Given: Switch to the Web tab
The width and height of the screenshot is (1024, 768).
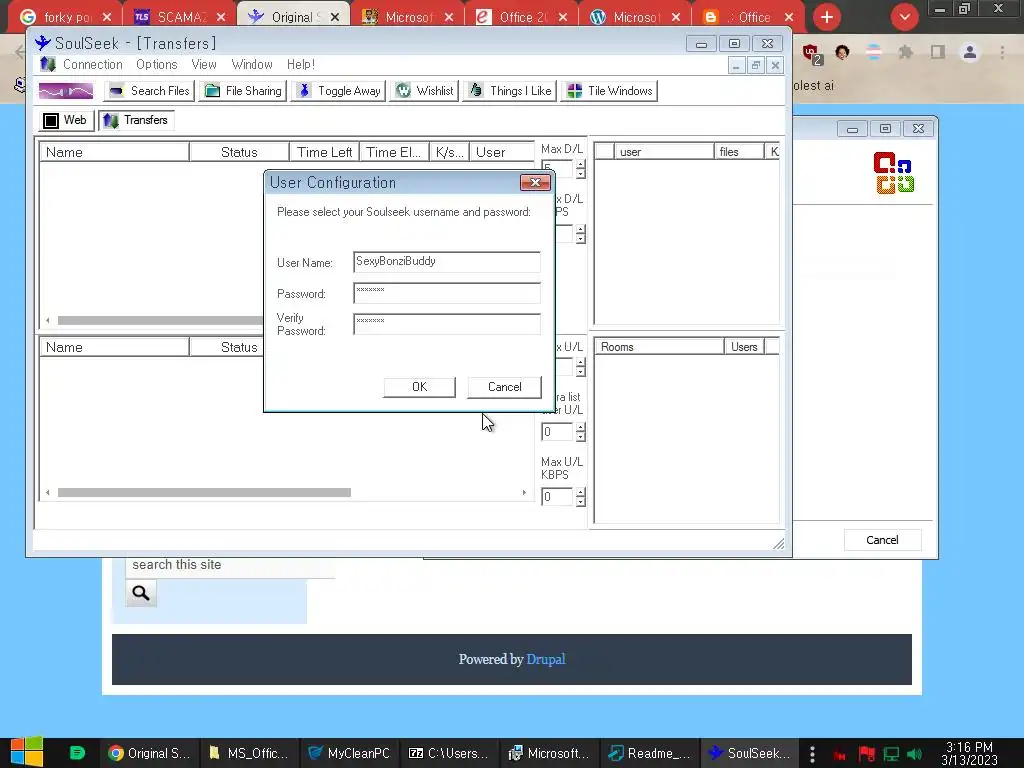Looking at the screenshot, I should [65, 120].
